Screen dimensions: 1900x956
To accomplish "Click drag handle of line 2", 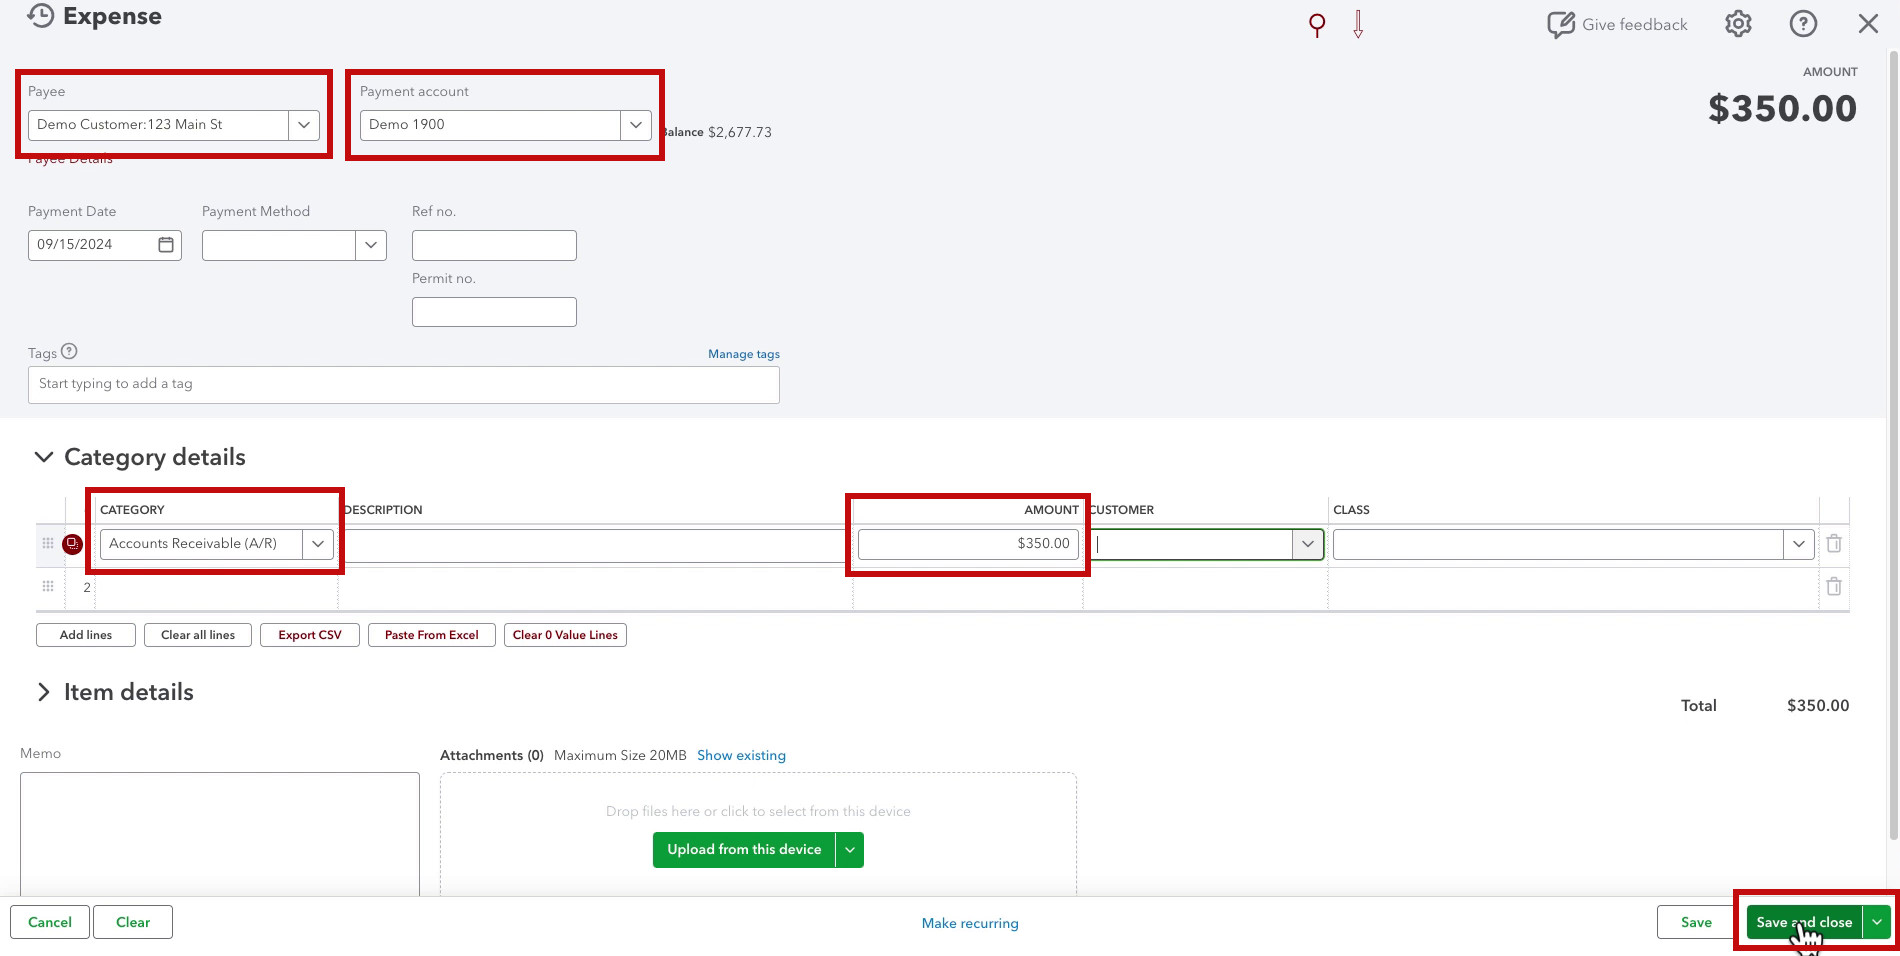I will (48, 587).
